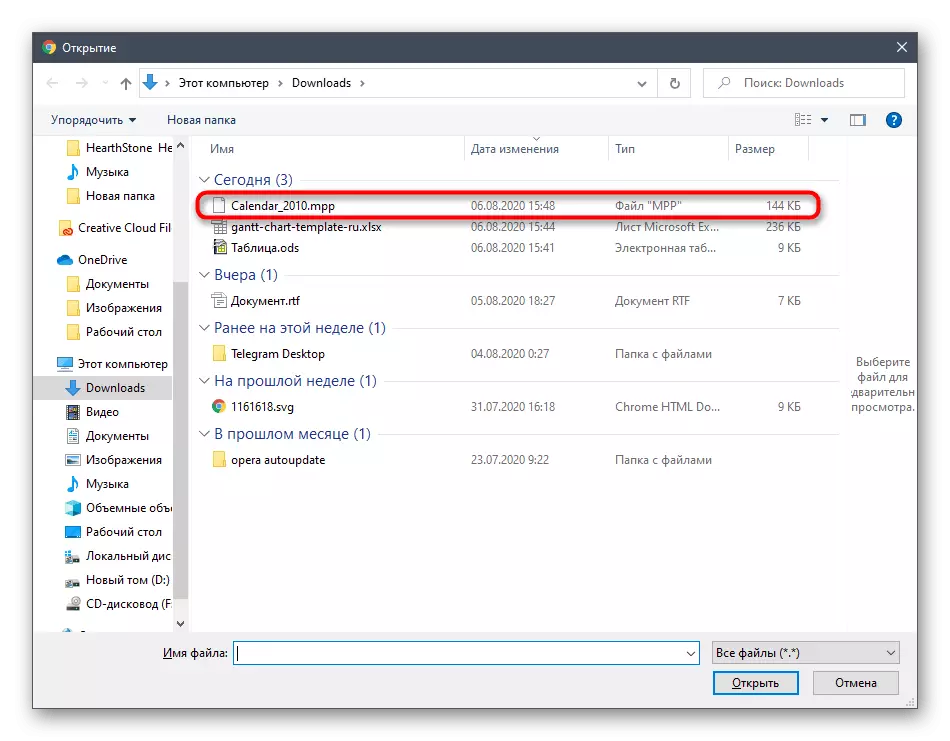Click the Up one level arrow icon
The image size is (950, 741).
pos(126,83)
